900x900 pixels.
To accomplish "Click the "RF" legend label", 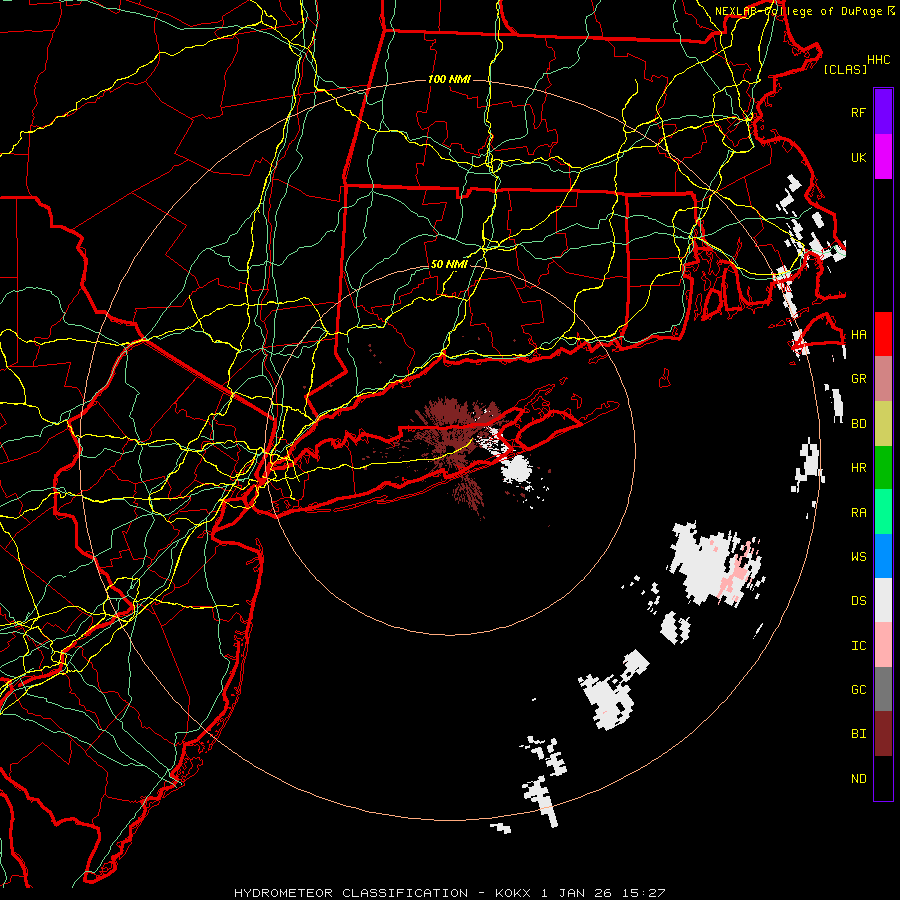I will pyautogui.click(x=858, y=112).
